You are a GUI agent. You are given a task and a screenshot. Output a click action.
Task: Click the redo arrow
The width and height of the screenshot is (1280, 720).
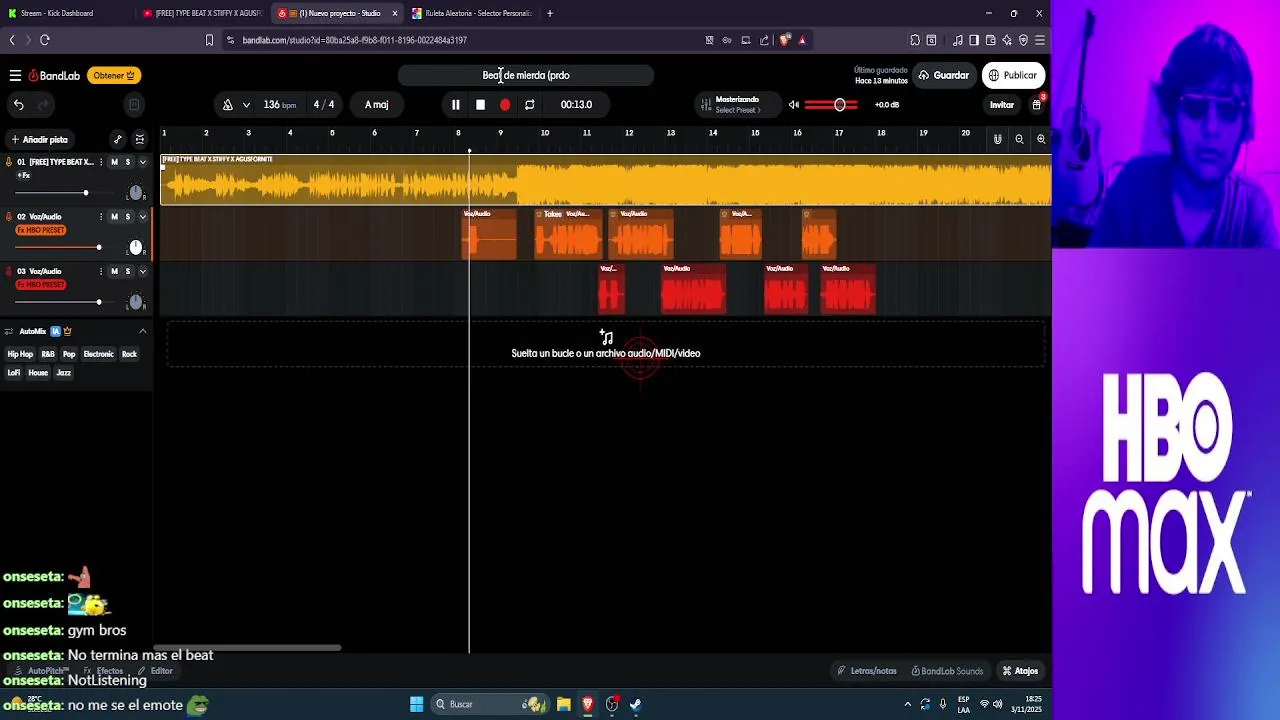point(43,104)
